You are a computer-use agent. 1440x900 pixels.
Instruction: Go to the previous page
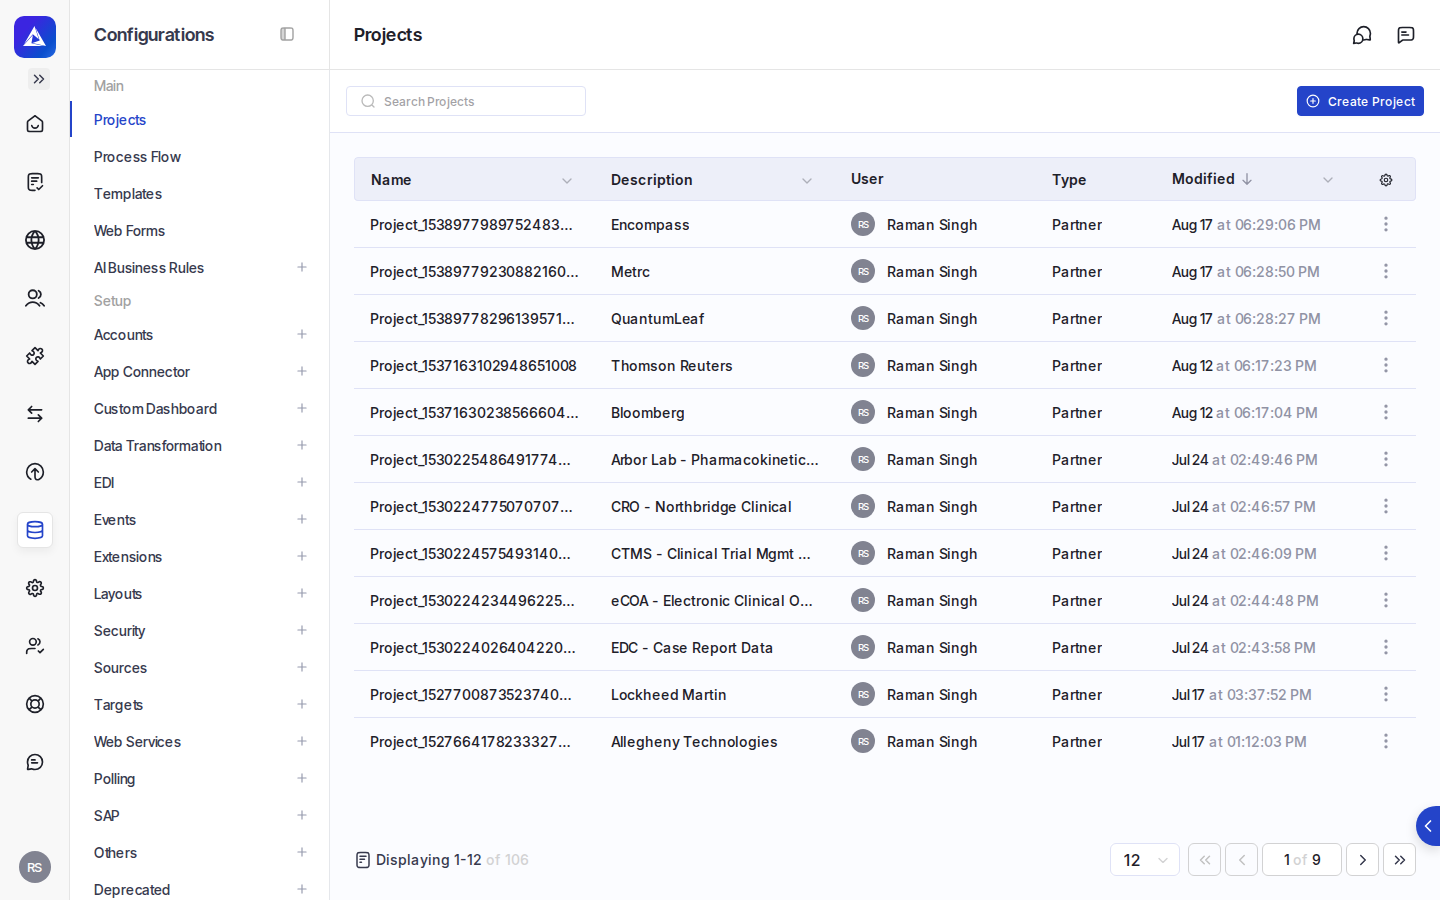[1241, 860]
